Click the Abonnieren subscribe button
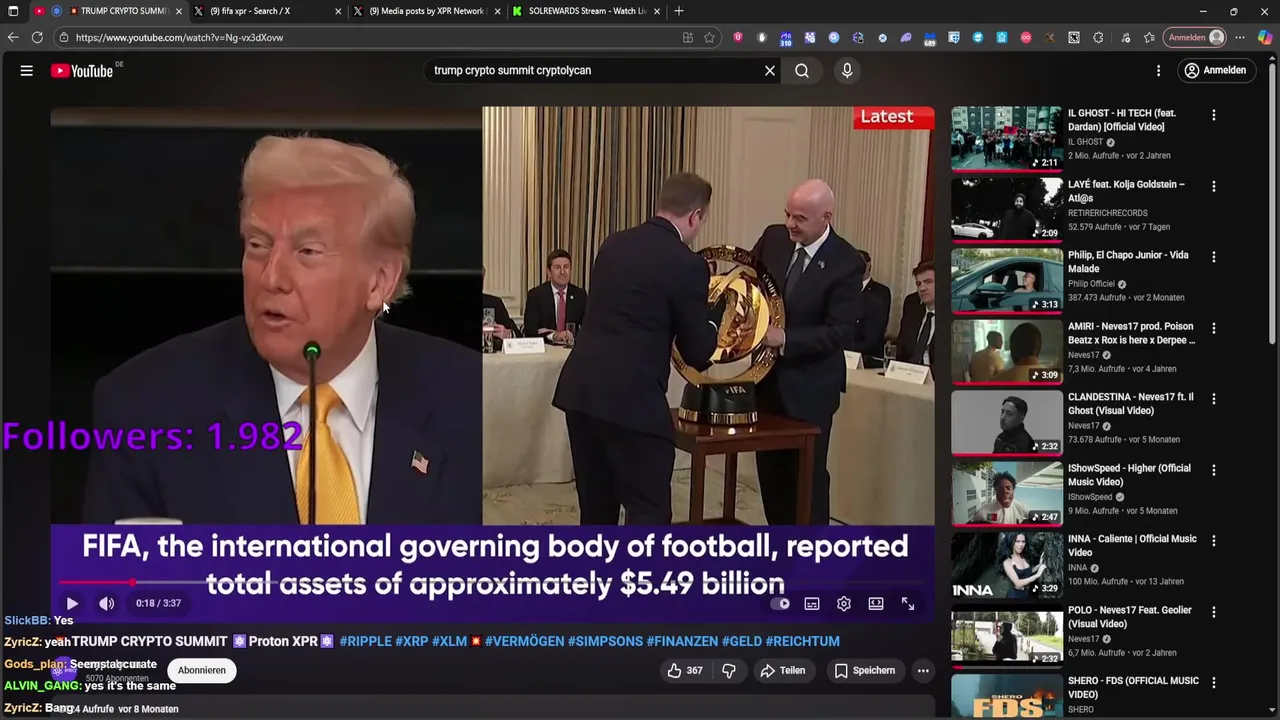The image size is (1280, 720). click(202, 670)
